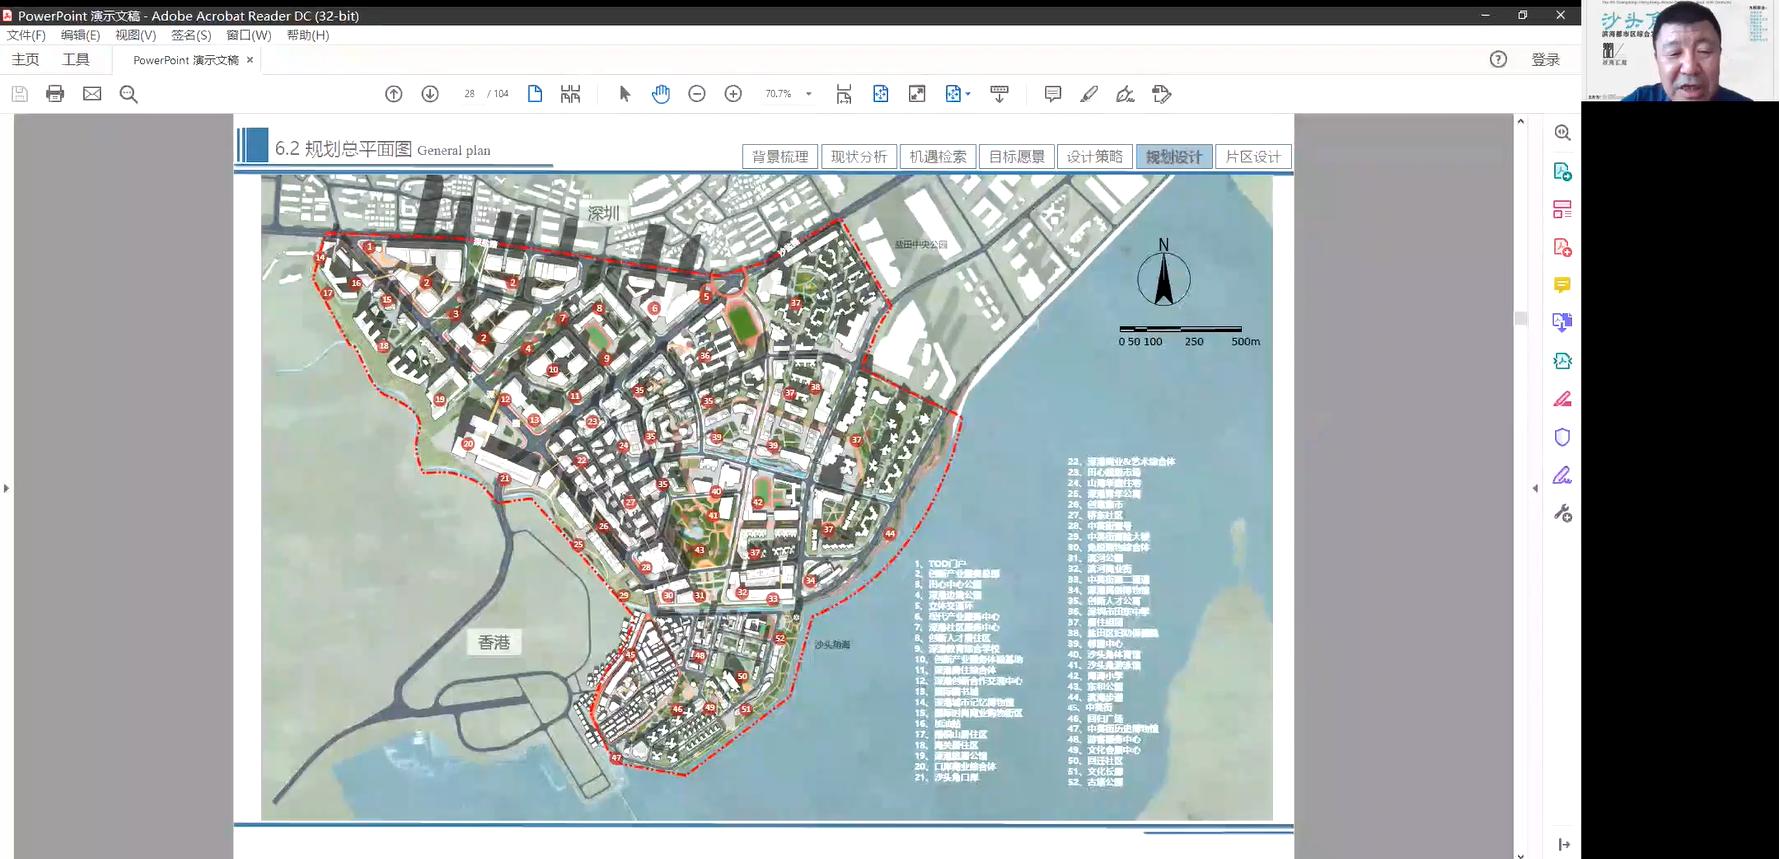
Task: Activate the hand pan tool
Action: click(661, 94)
